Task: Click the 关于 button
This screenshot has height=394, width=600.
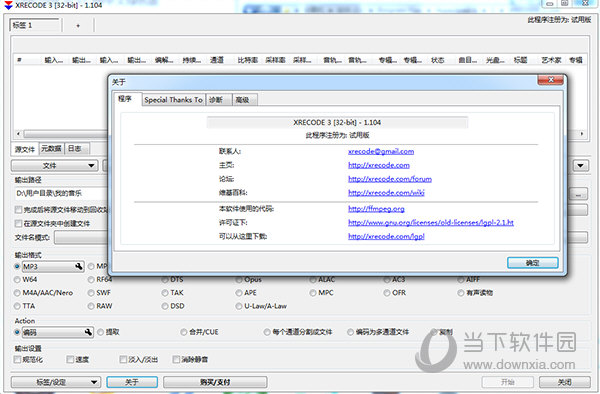Action: point(132,382)
